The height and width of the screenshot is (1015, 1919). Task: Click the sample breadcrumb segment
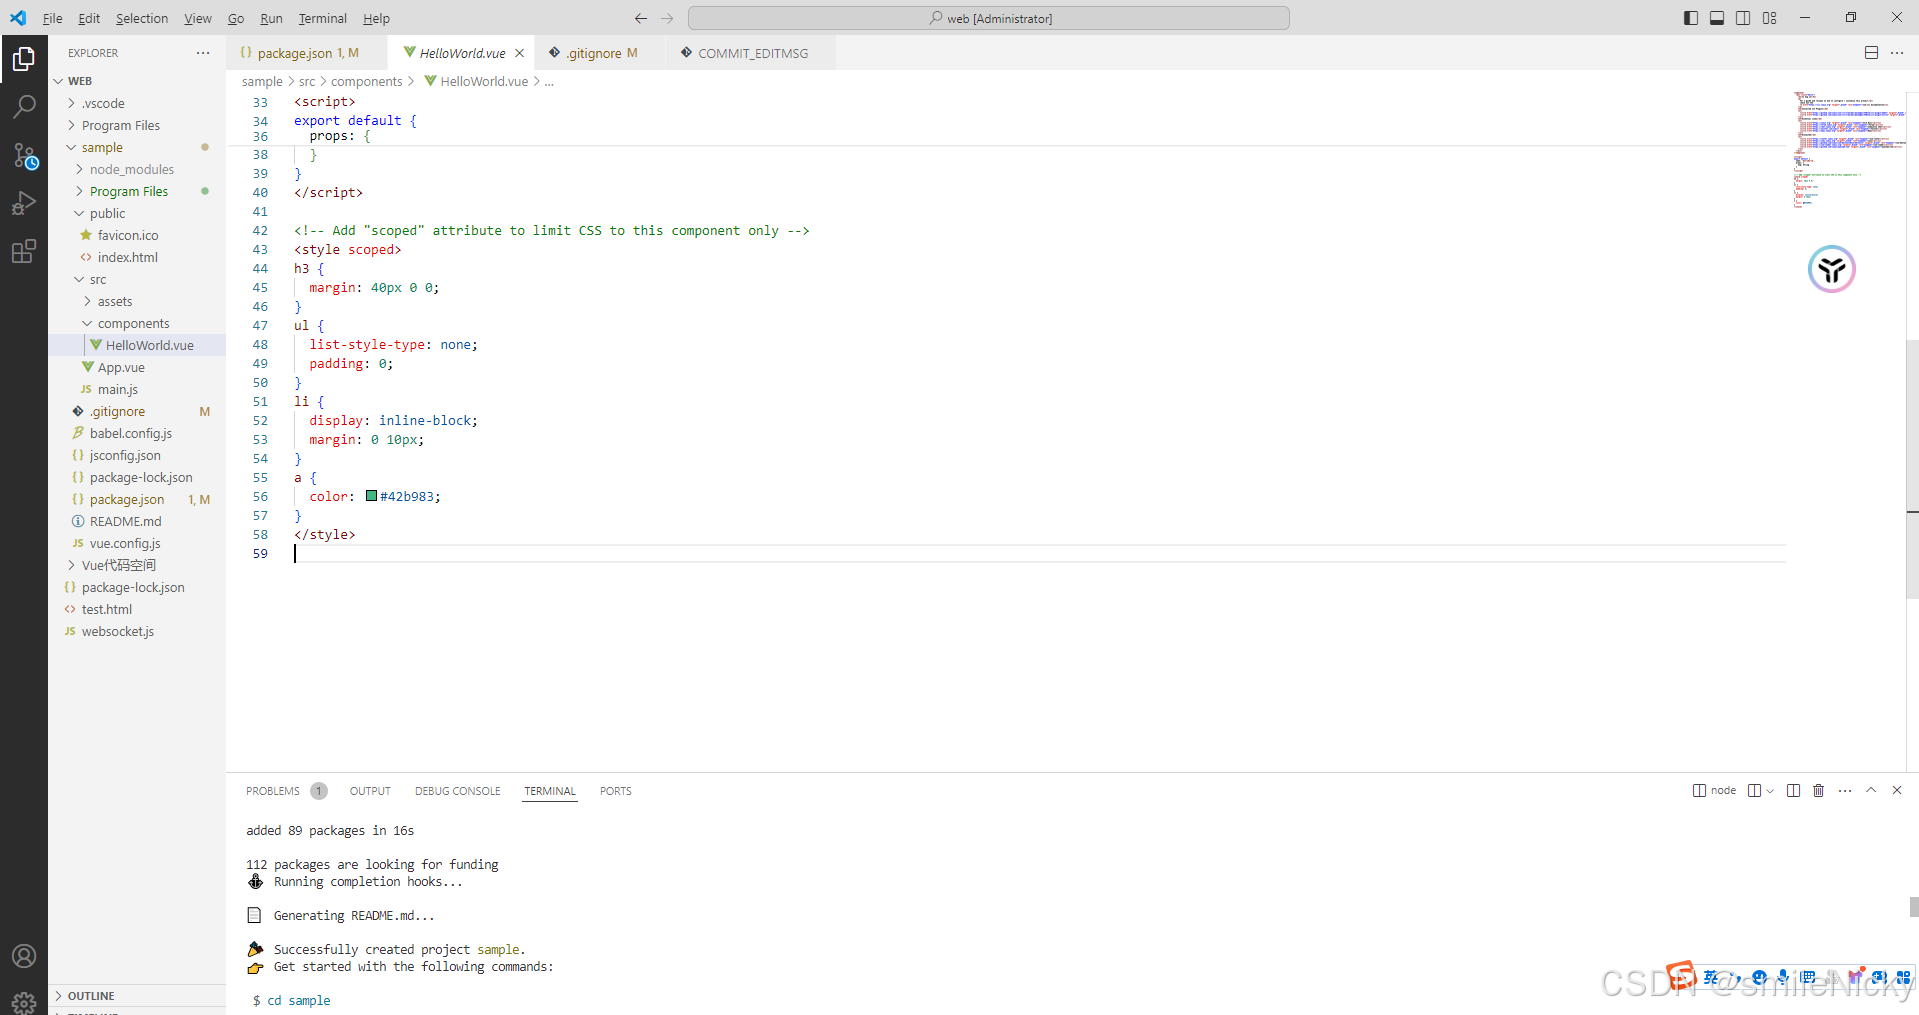coord(262,81)
